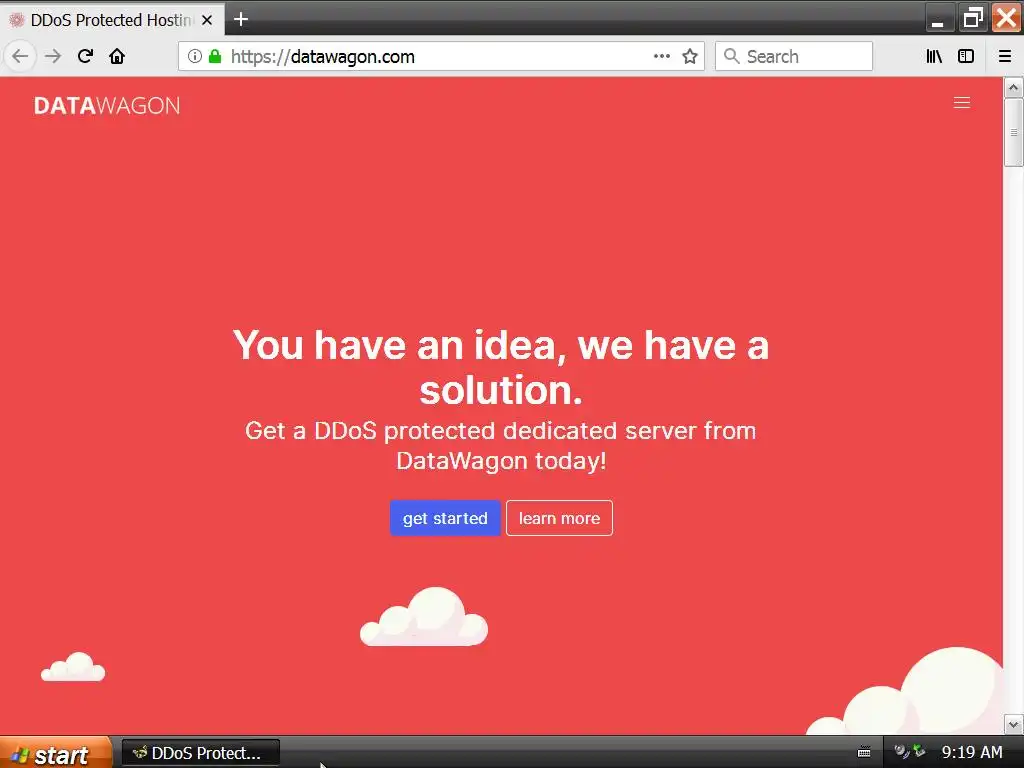Click the green secure connection padlock
The height and width of the screenshot is (768, 1024).
pos(215,56)
